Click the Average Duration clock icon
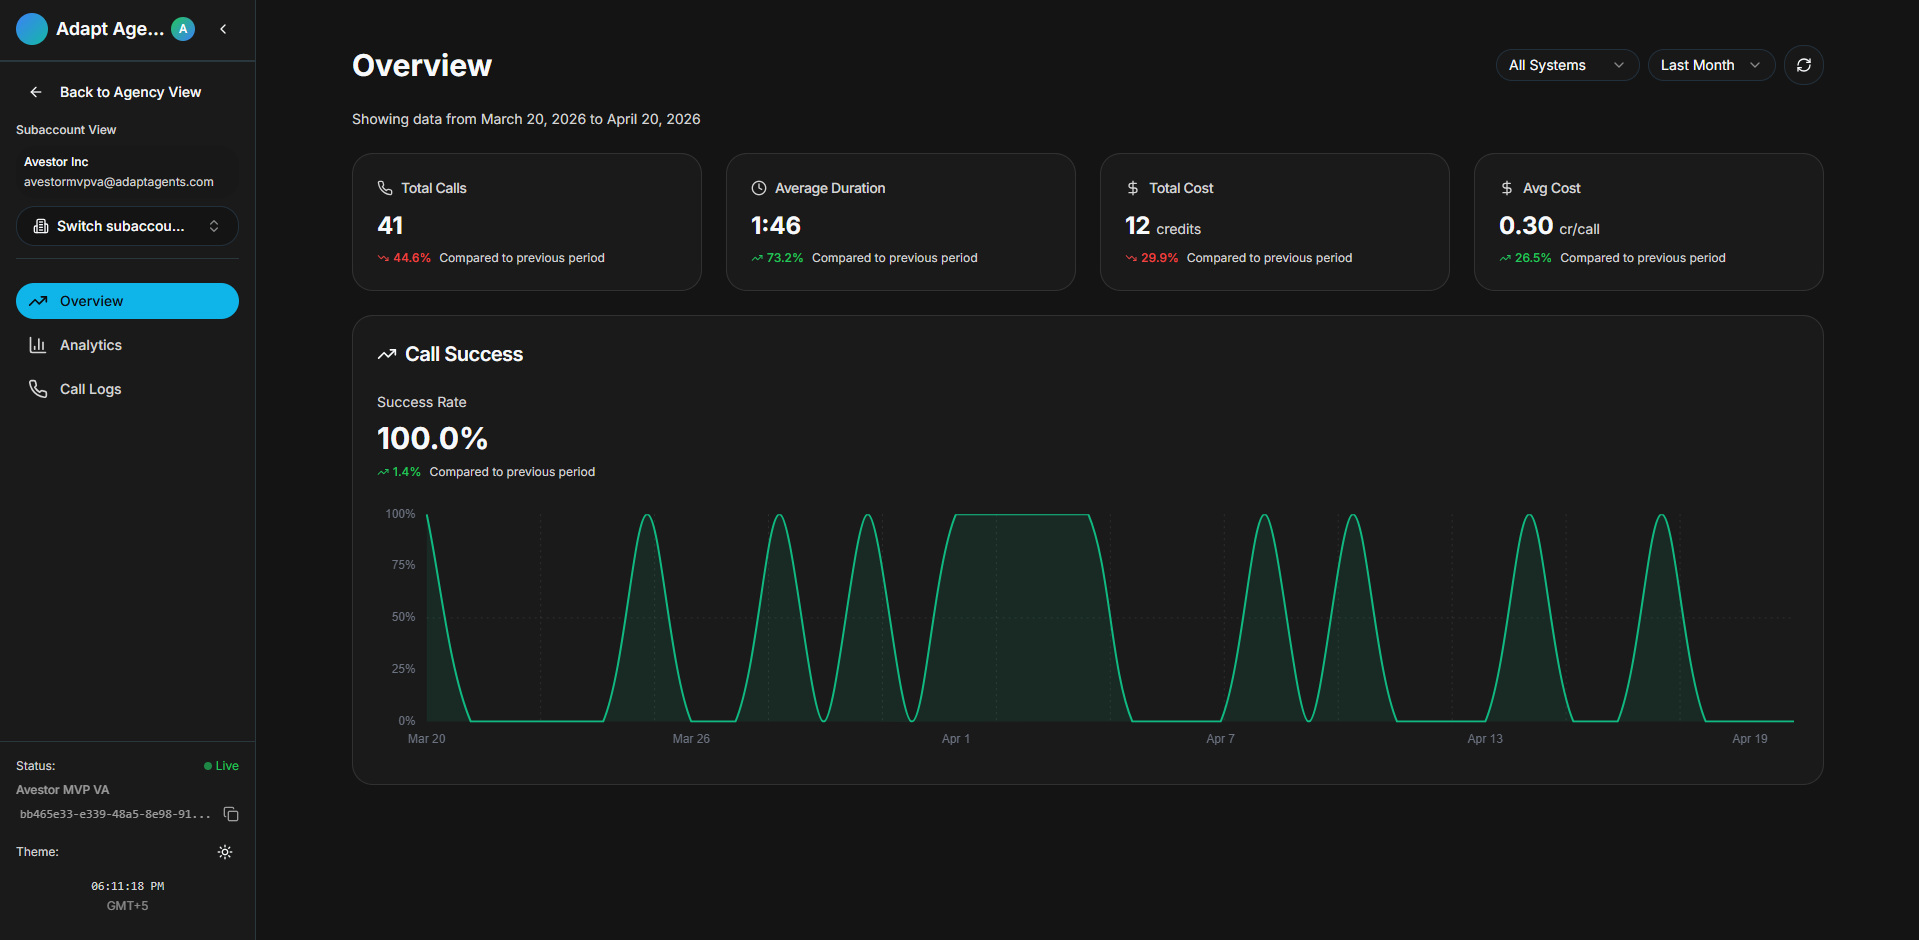 click(x=759, y=188)
